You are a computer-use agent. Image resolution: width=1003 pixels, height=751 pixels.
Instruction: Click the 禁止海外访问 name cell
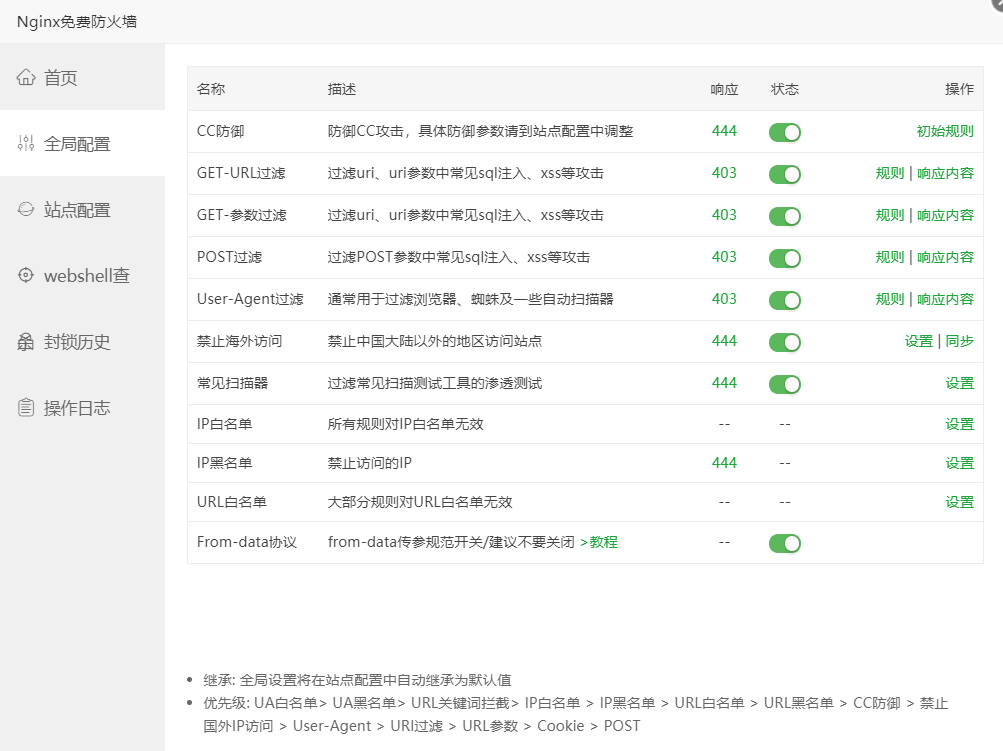point(239,341)
